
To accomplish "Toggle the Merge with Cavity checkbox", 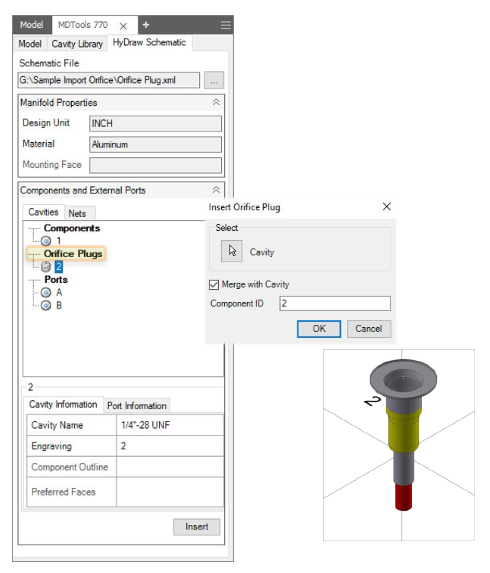I will pyautogui.click(x=214, y=285).
